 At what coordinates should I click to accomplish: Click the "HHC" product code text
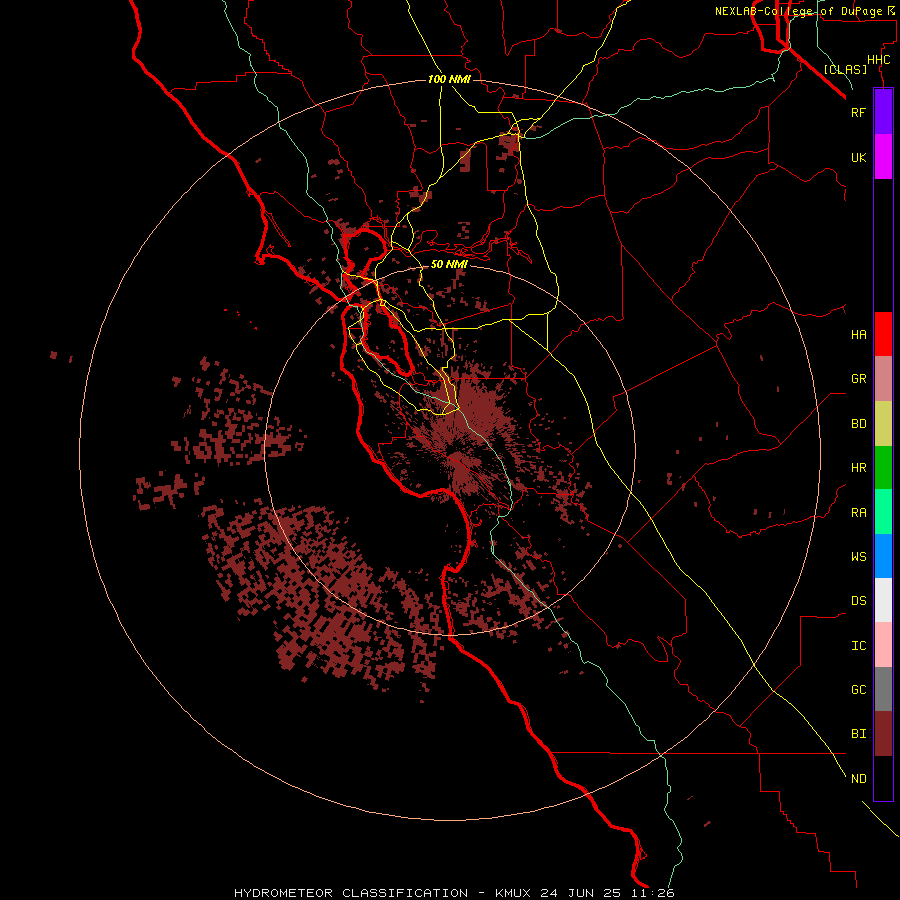pos(878,60)
